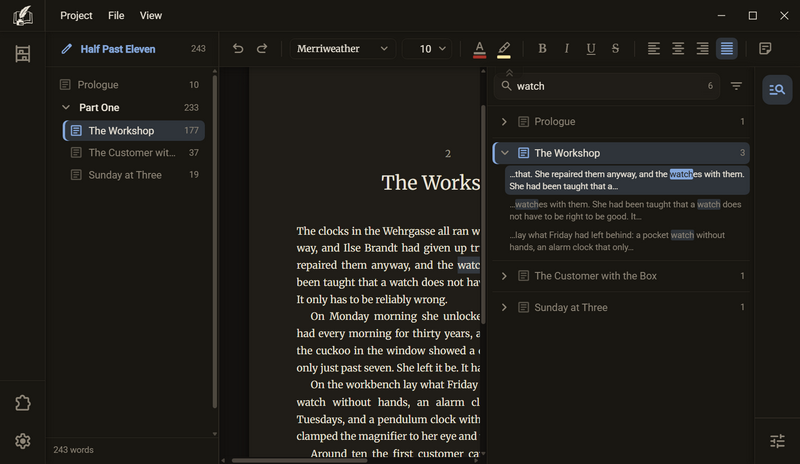The height and width of the screenshot is (464, 800).
Task: Click the pencil icon beside Half Past Eleven
Action: click(x=66, y=49)
